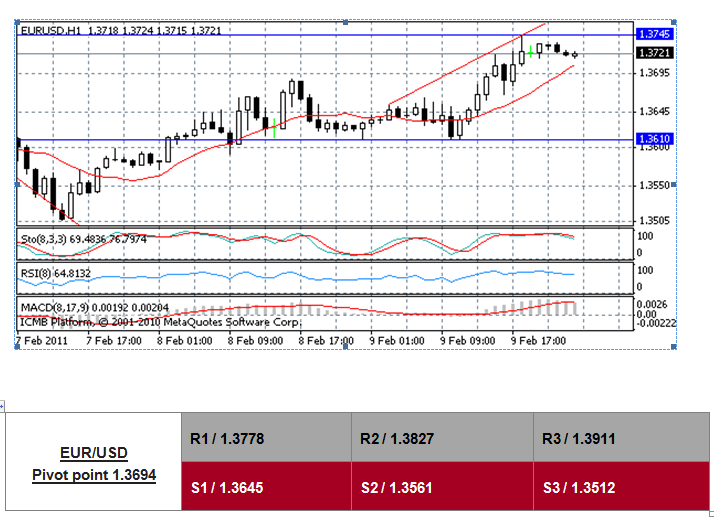This screenshot has height=523, width=714.
Task: Click the 7 Feb 2011 date label
Action: (41, 340)
